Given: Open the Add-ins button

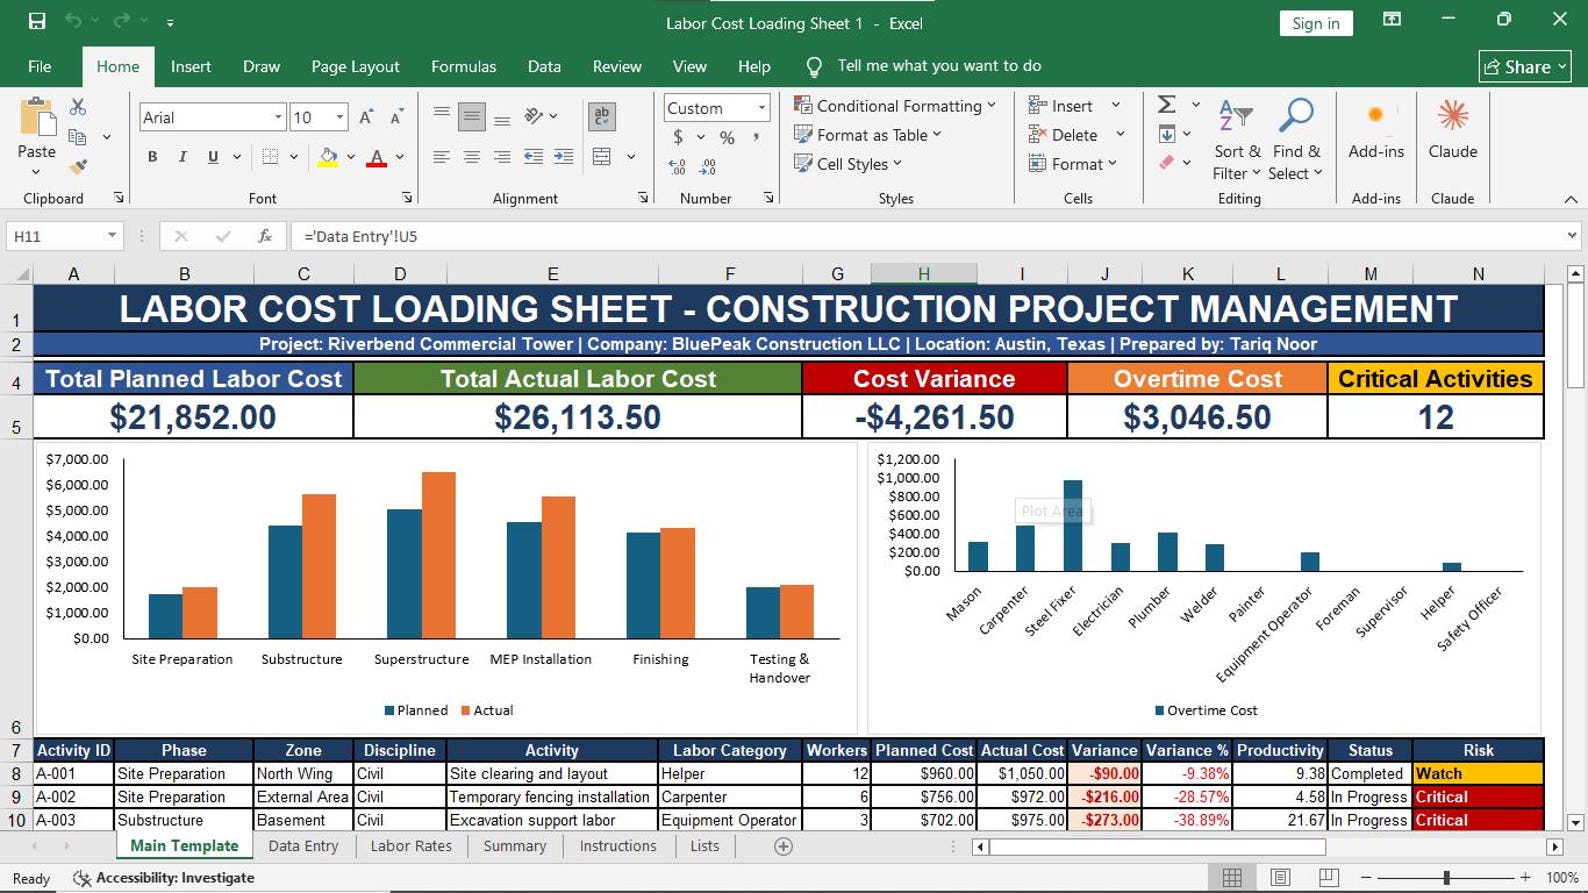Looking at the screenshot, I should pos(1376,129).
